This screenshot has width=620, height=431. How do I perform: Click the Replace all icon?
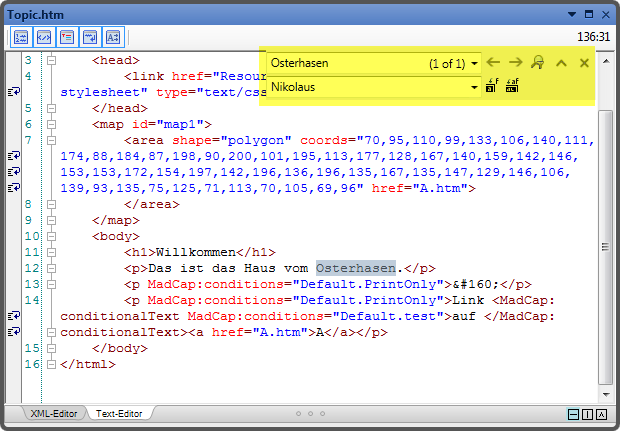pyautogui.click(x=512, y=87)
